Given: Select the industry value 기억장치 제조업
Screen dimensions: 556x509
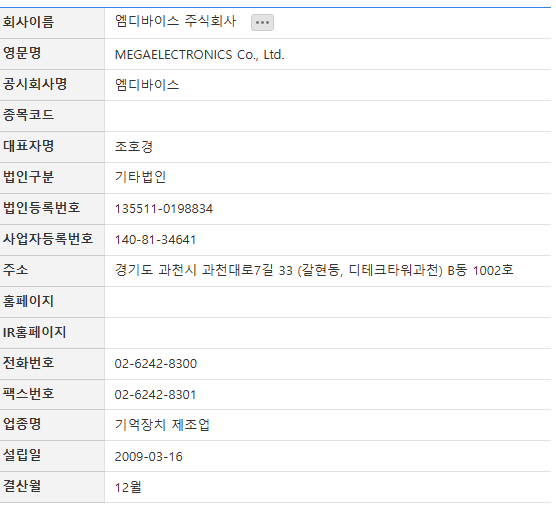Looking at the screenshot, I should click(162, 425).
